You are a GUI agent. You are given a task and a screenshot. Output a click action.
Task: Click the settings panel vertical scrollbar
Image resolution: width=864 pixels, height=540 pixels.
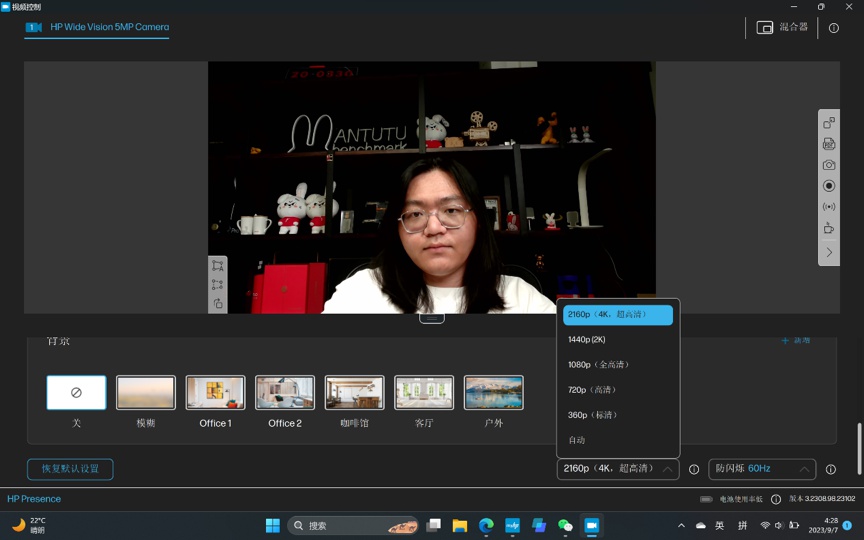[x=858, y=448]
